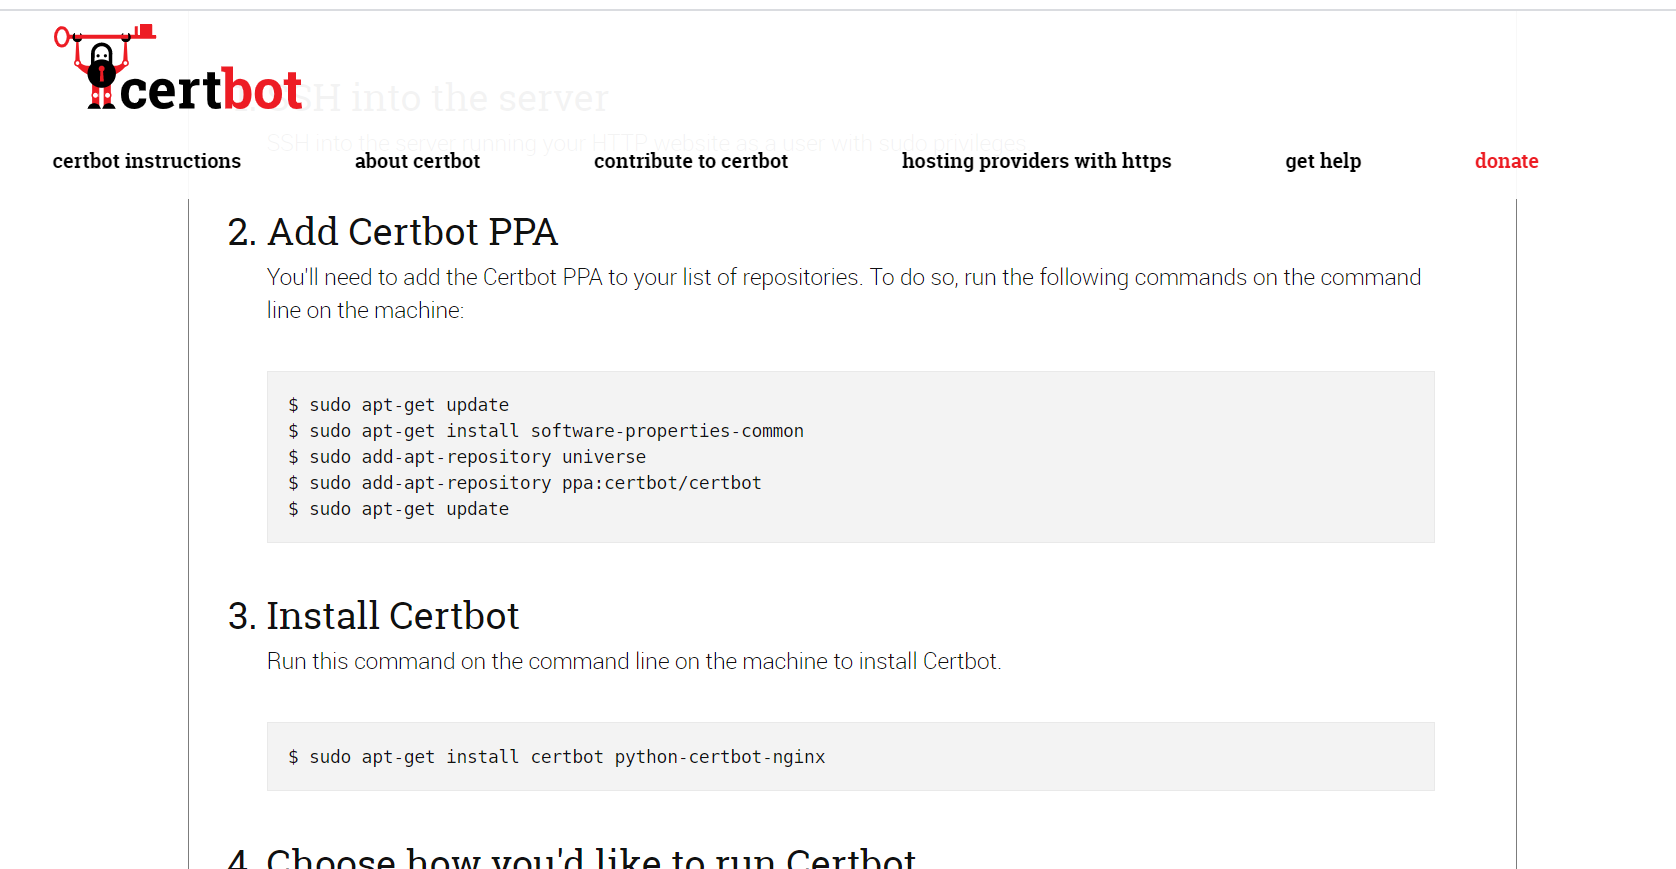Screen dimensions: 1676x869
Task: Open contribute to certbot link
Action: tap(691, 161)
